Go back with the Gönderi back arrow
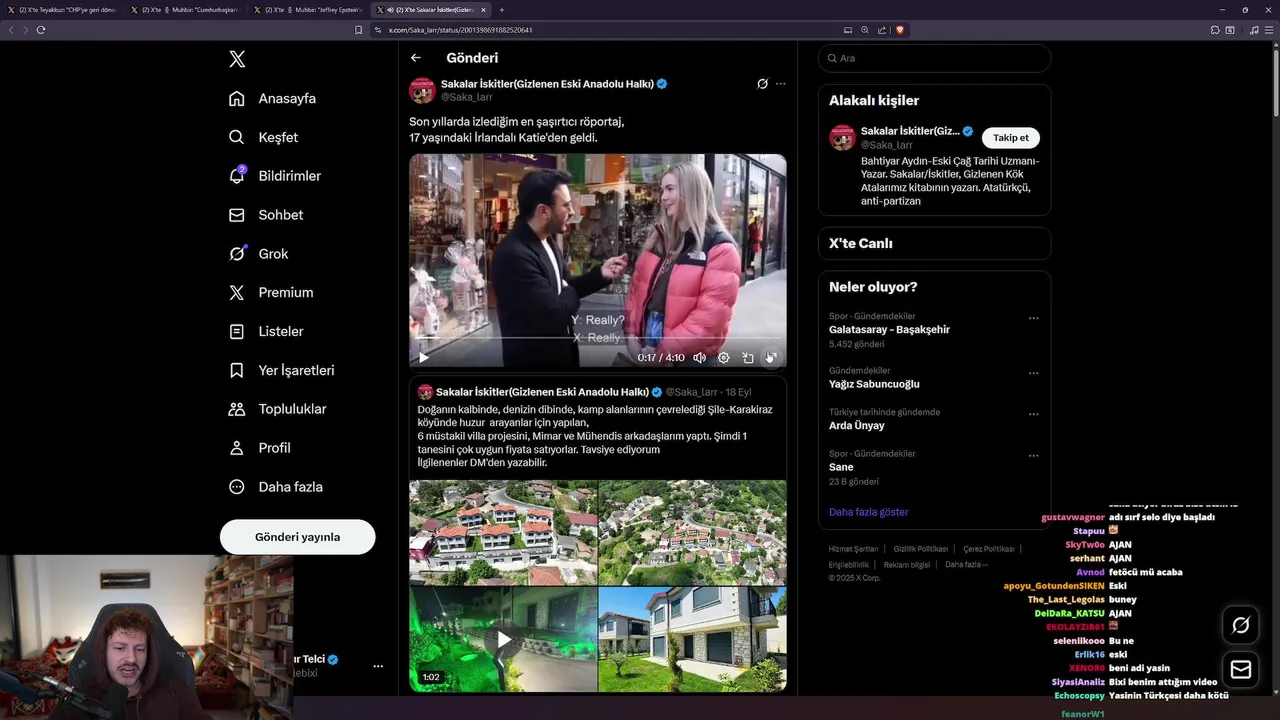 coord(416,58)
